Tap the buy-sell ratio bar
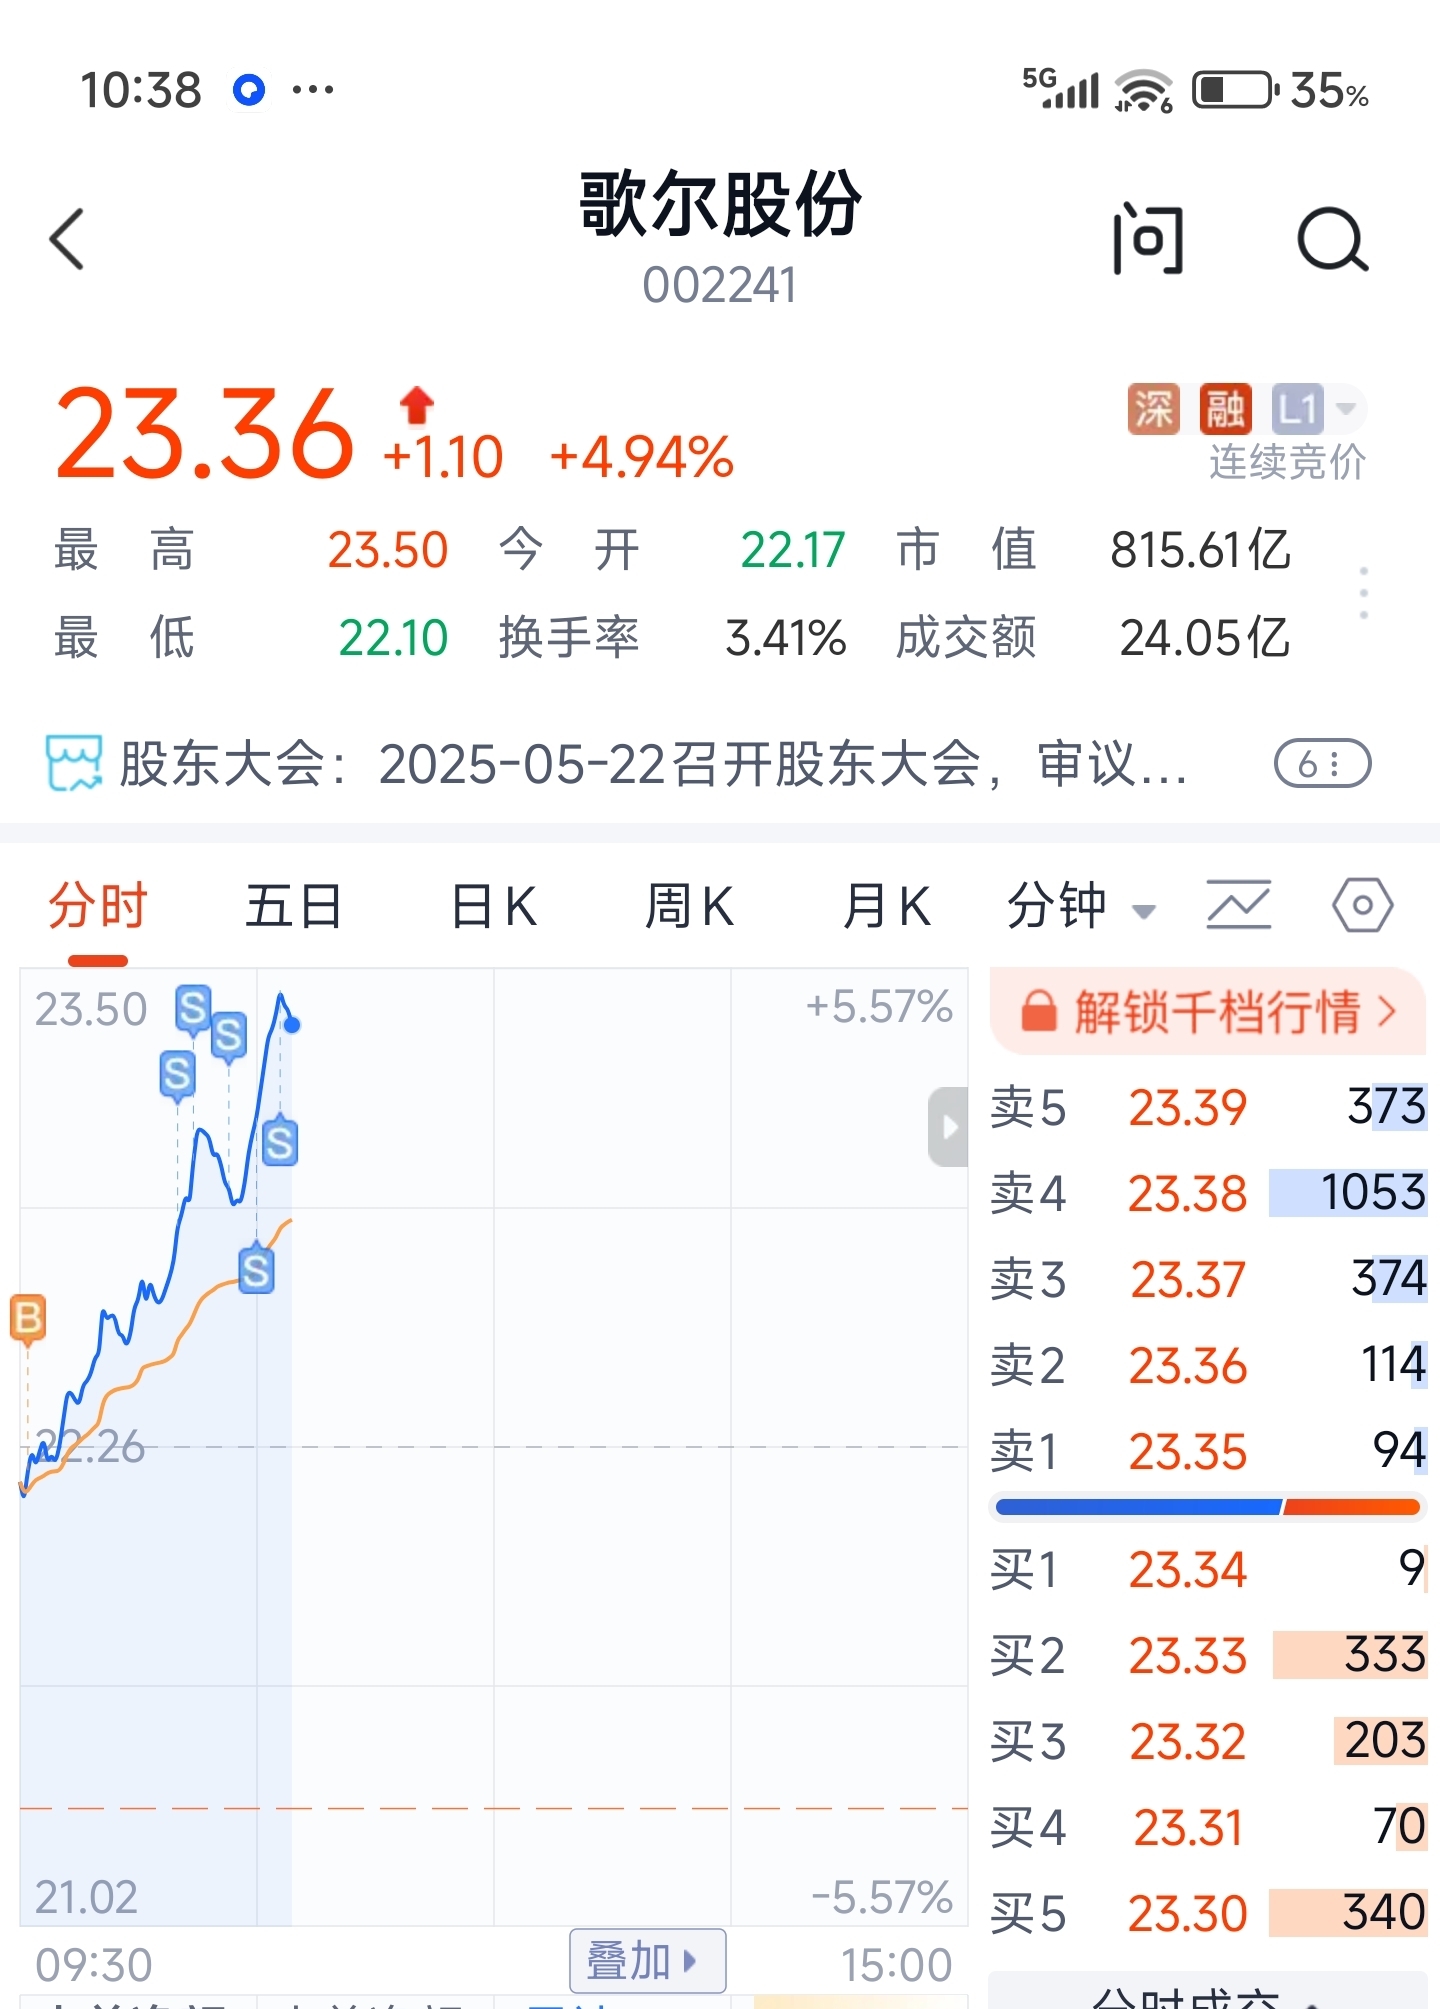Viewport: 1440px width, 2009px height. [1208, 1507]
